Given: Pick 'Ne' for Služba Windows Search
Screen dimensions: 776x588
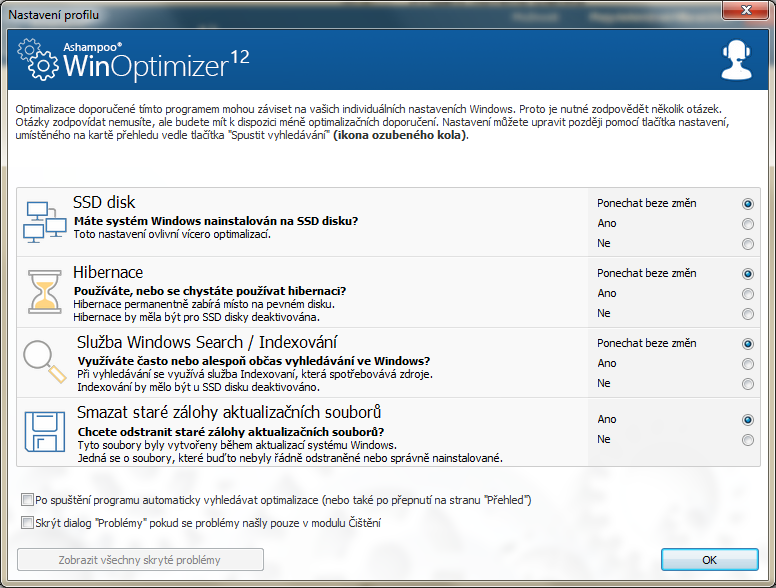Looking at the screenshot, I should [x=747, y=384].
